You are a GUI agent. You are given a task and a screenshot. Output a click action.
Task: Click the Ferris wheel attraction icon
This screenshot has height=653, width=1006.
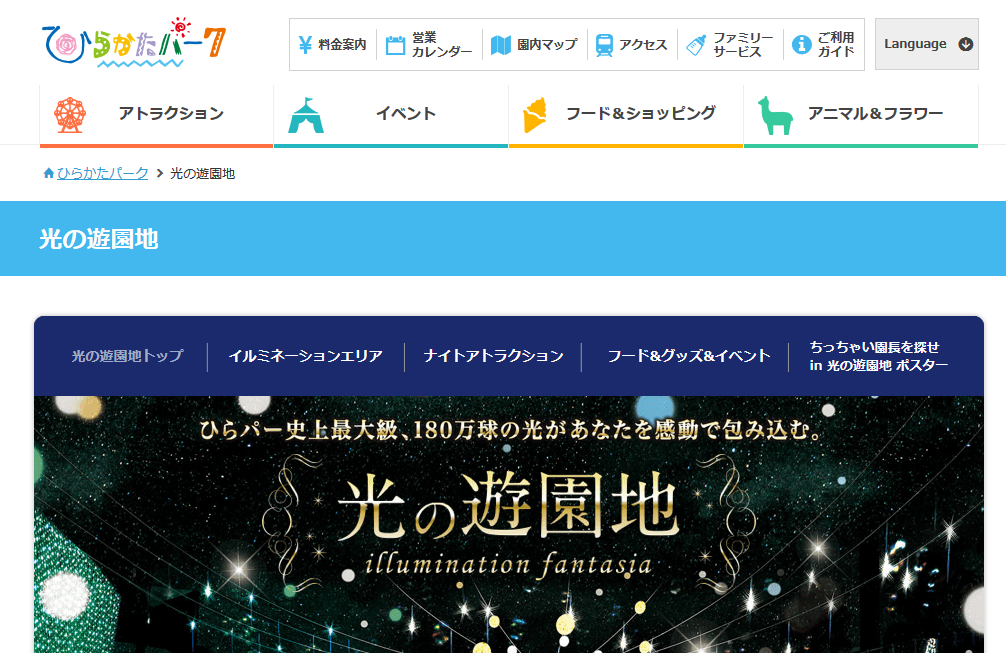69,115
